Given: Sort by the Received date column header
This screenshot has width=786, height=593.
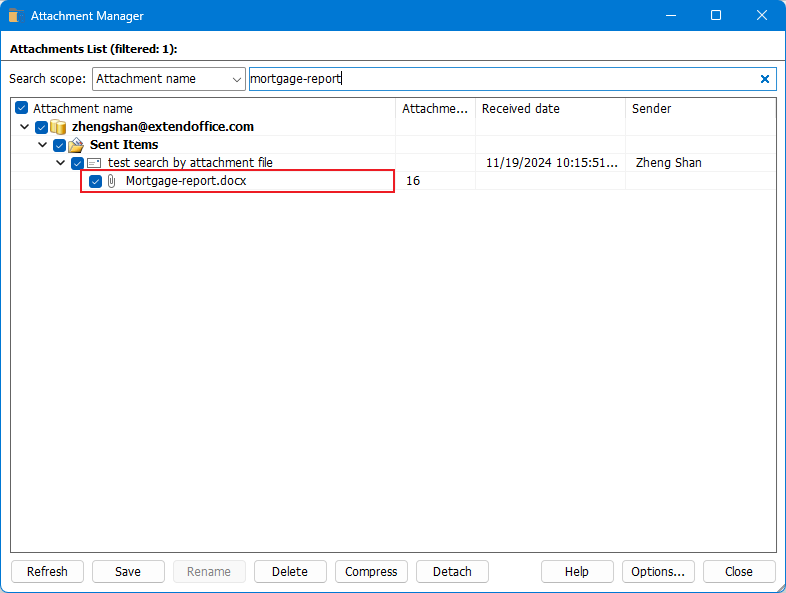Looking at the screenshot, I should (550, 108).
